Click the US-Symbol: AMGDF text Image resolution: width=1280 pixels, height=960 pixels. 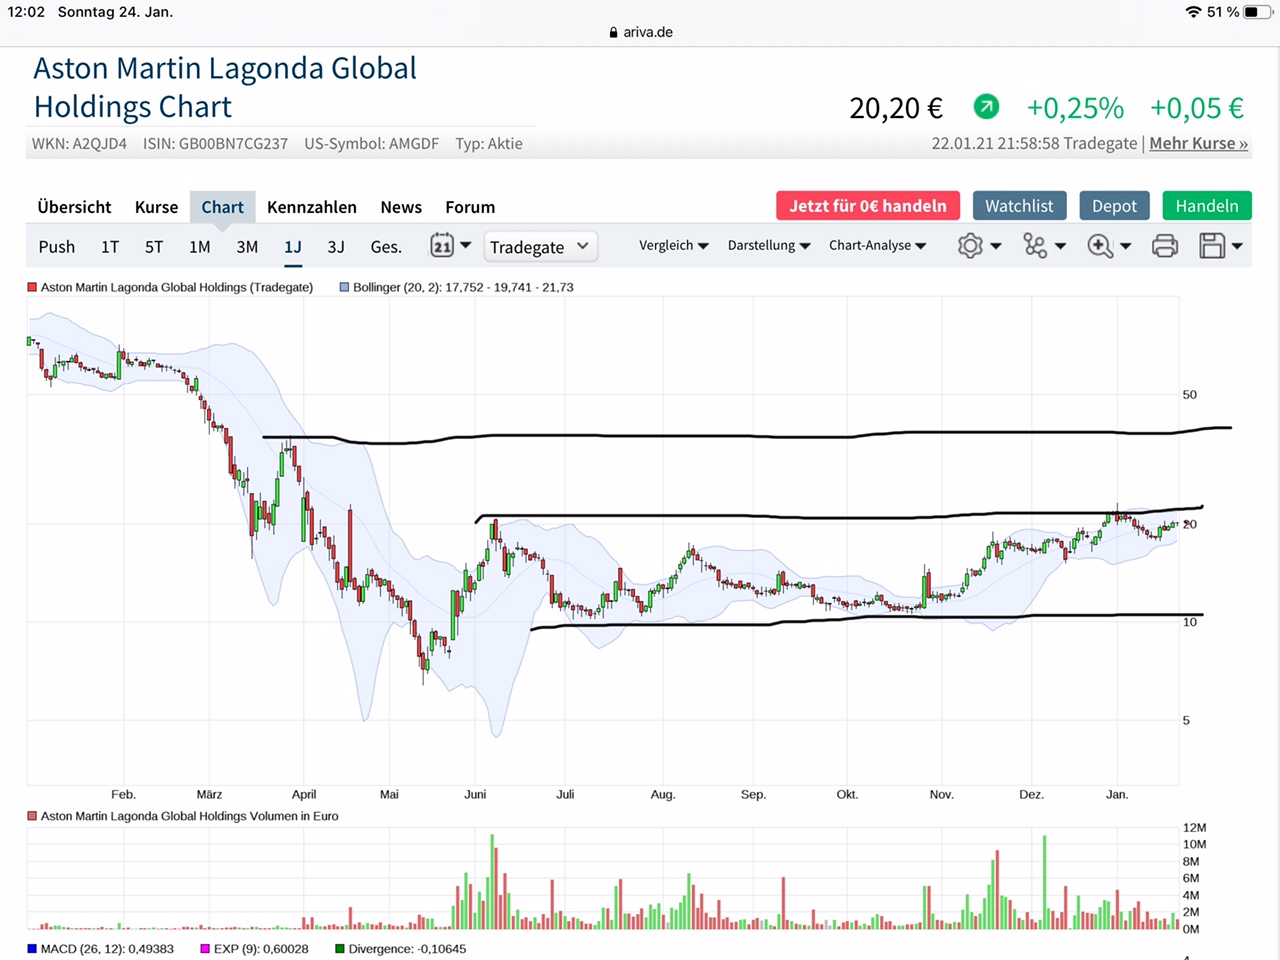tap(372, 144)
